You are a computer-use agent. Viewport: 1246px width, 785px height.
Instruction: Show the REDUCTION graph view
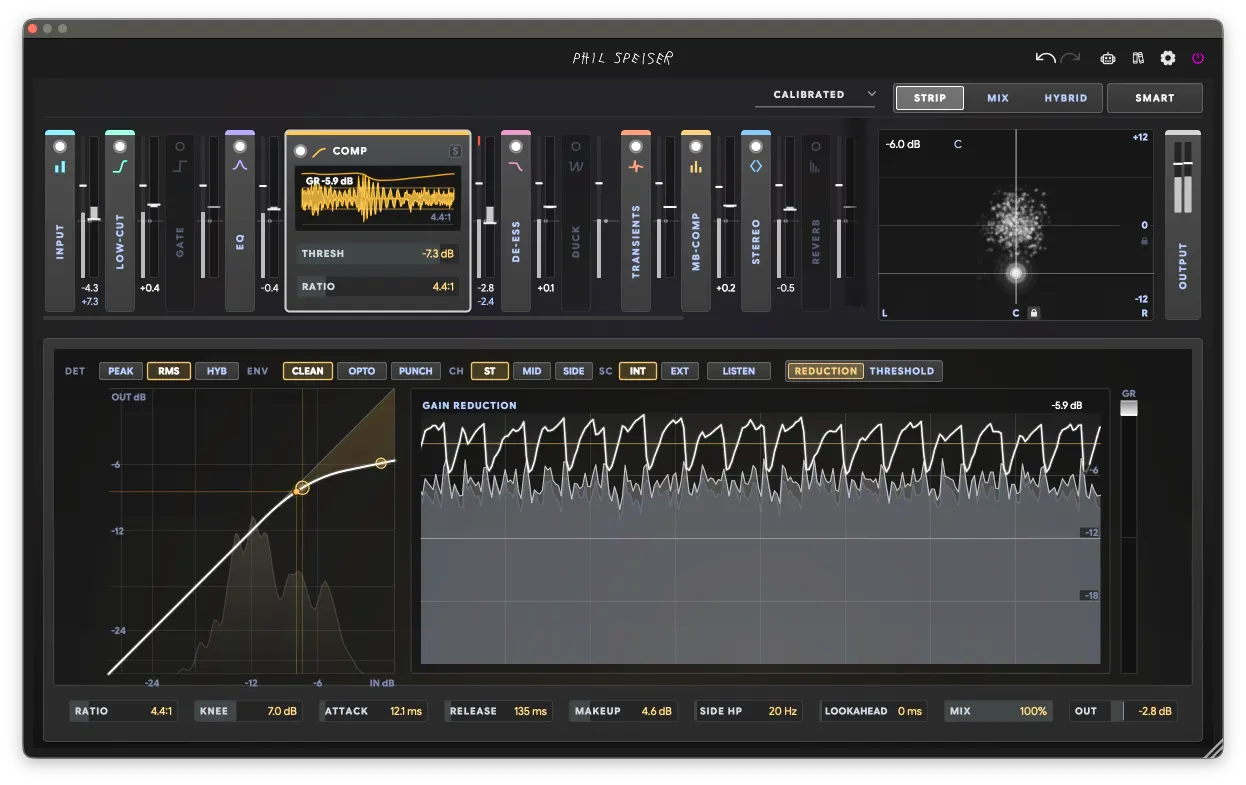[x=826, y=371]
